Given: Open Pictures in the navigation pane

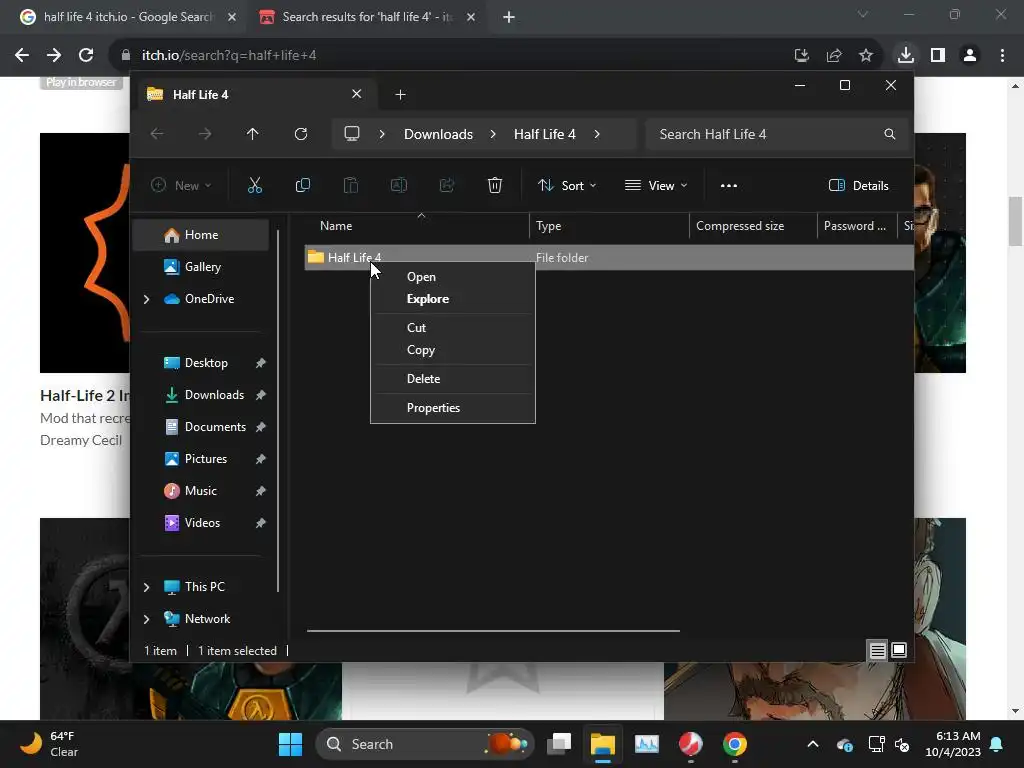Looking at the screenshot, I should coord(206,459).
